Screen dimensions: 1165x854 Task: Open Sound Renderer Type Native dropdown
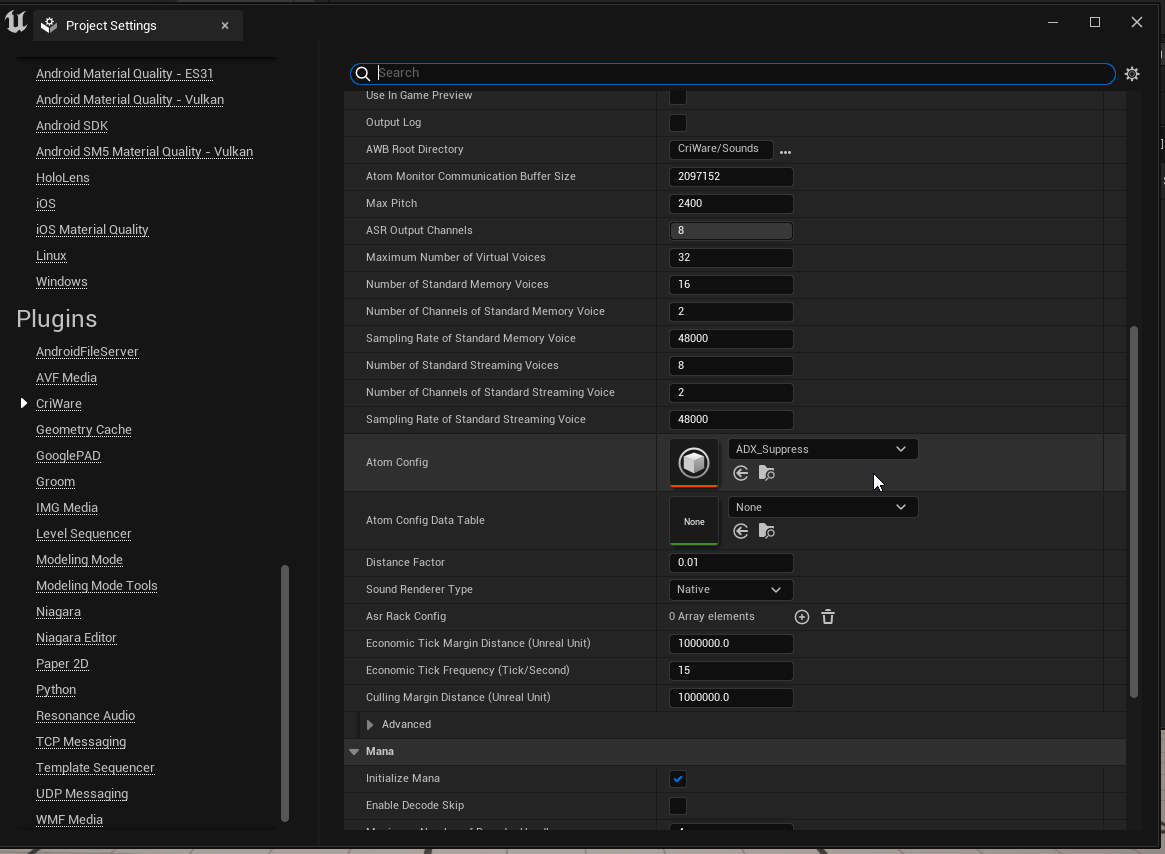pyautogui.click(x=730, y=589)
